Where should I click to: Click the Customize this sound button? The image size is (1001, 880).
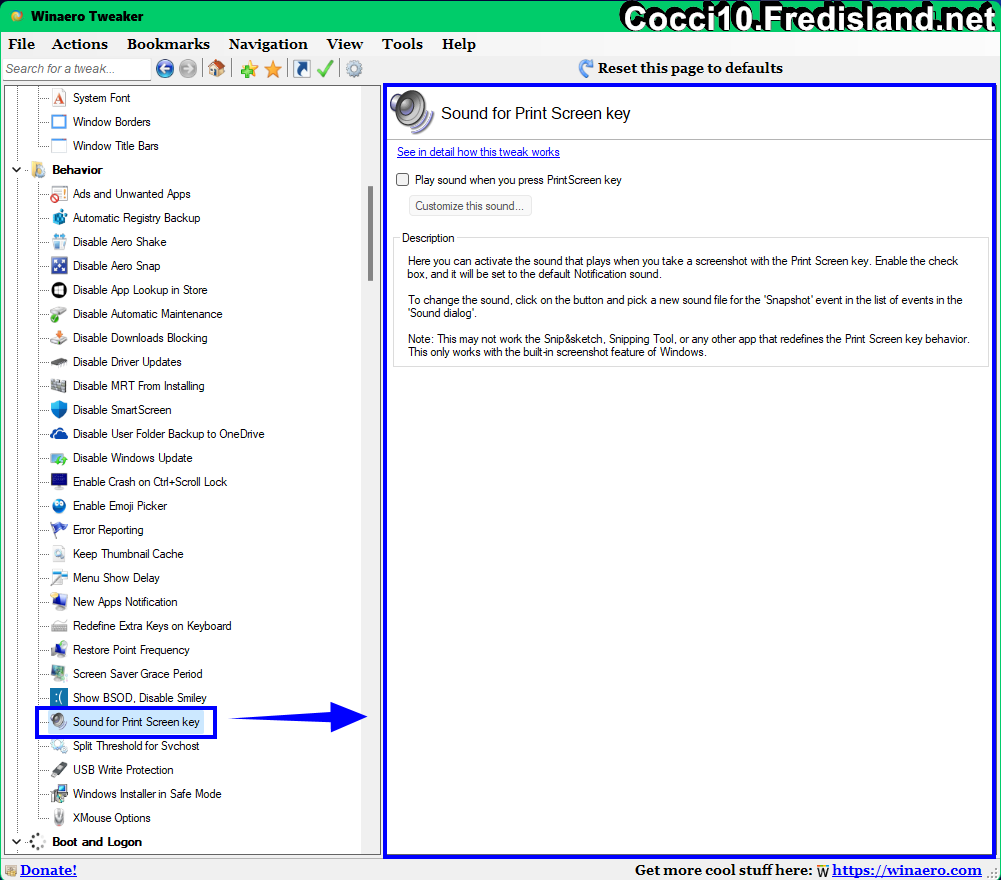point(470,206)
